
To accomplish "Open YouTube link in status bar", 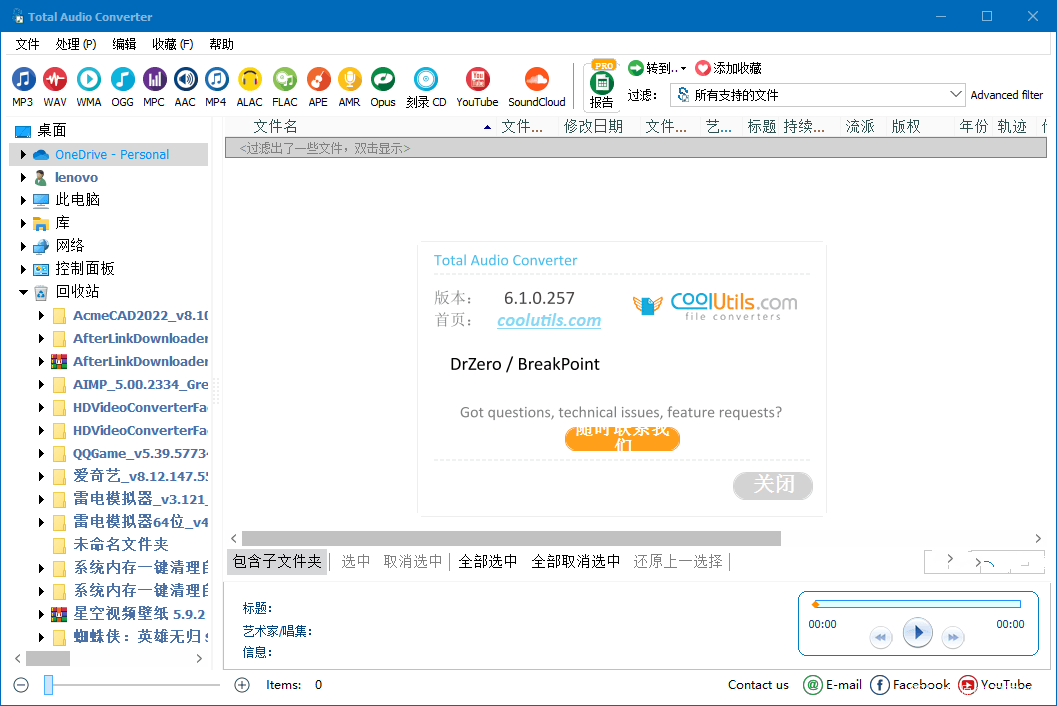I will coord(995,685).
